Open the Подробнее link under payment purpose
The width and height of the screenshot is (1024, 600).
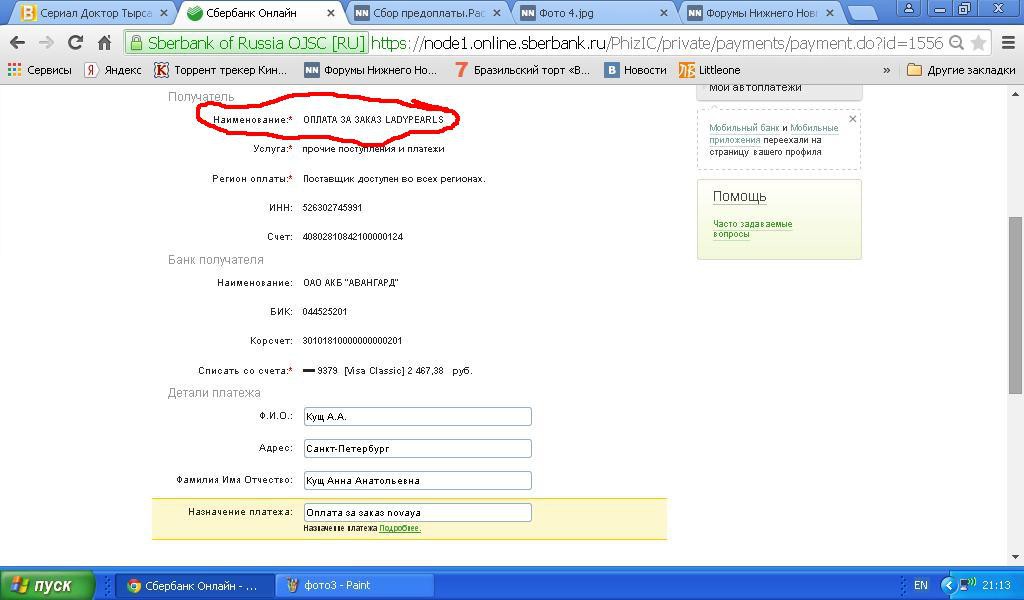[x=400, y=528]
